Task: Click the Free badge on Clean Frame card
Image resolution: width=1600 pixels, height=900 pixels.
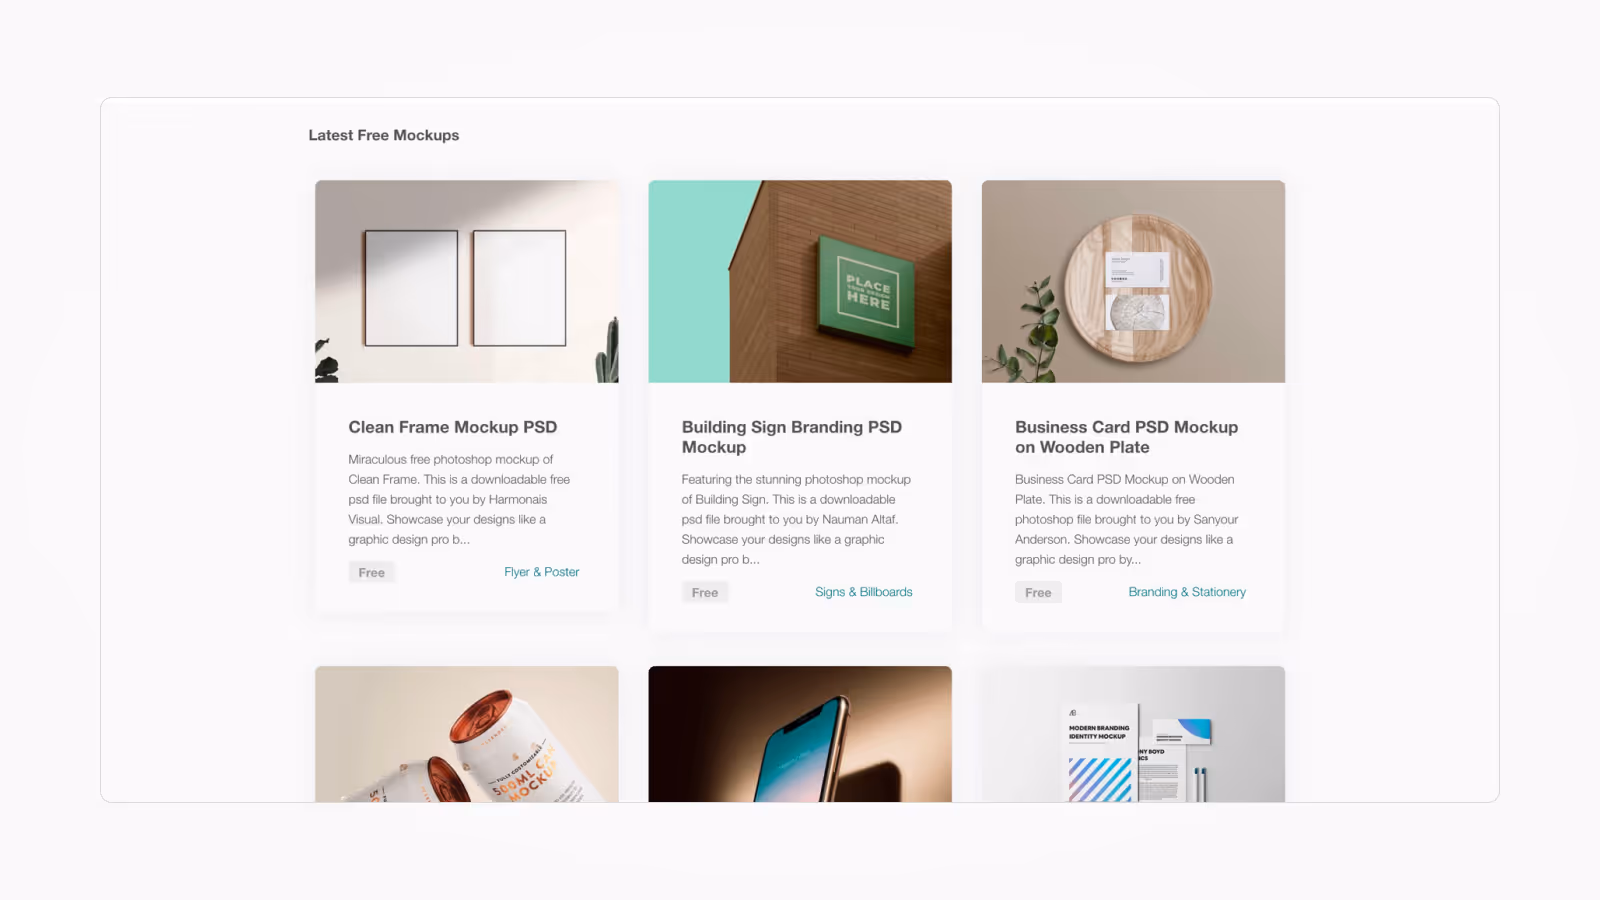Action: (x=372, y=572)
